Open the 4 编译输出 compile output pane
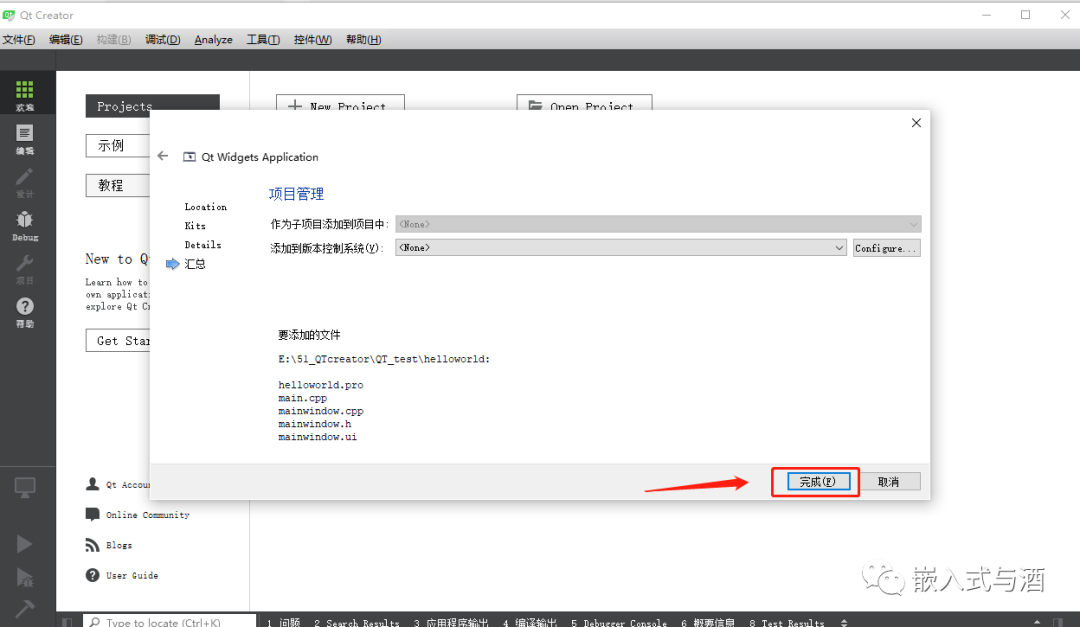The width and height of the screenshot is (1080, 627). tap(530, 623)
